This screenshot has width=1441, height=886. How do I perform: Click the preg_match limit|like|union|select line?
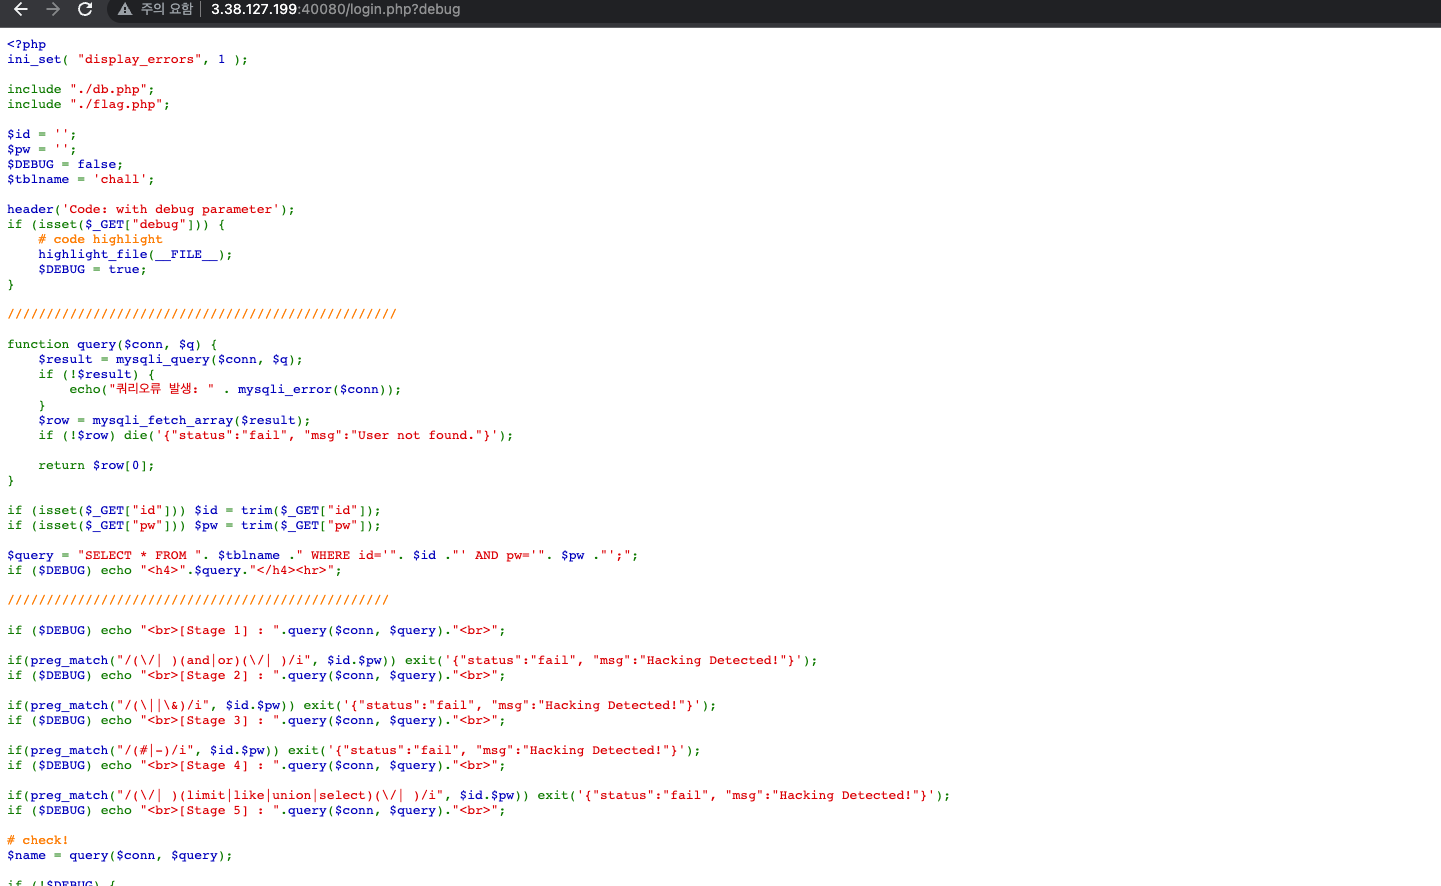479,795
